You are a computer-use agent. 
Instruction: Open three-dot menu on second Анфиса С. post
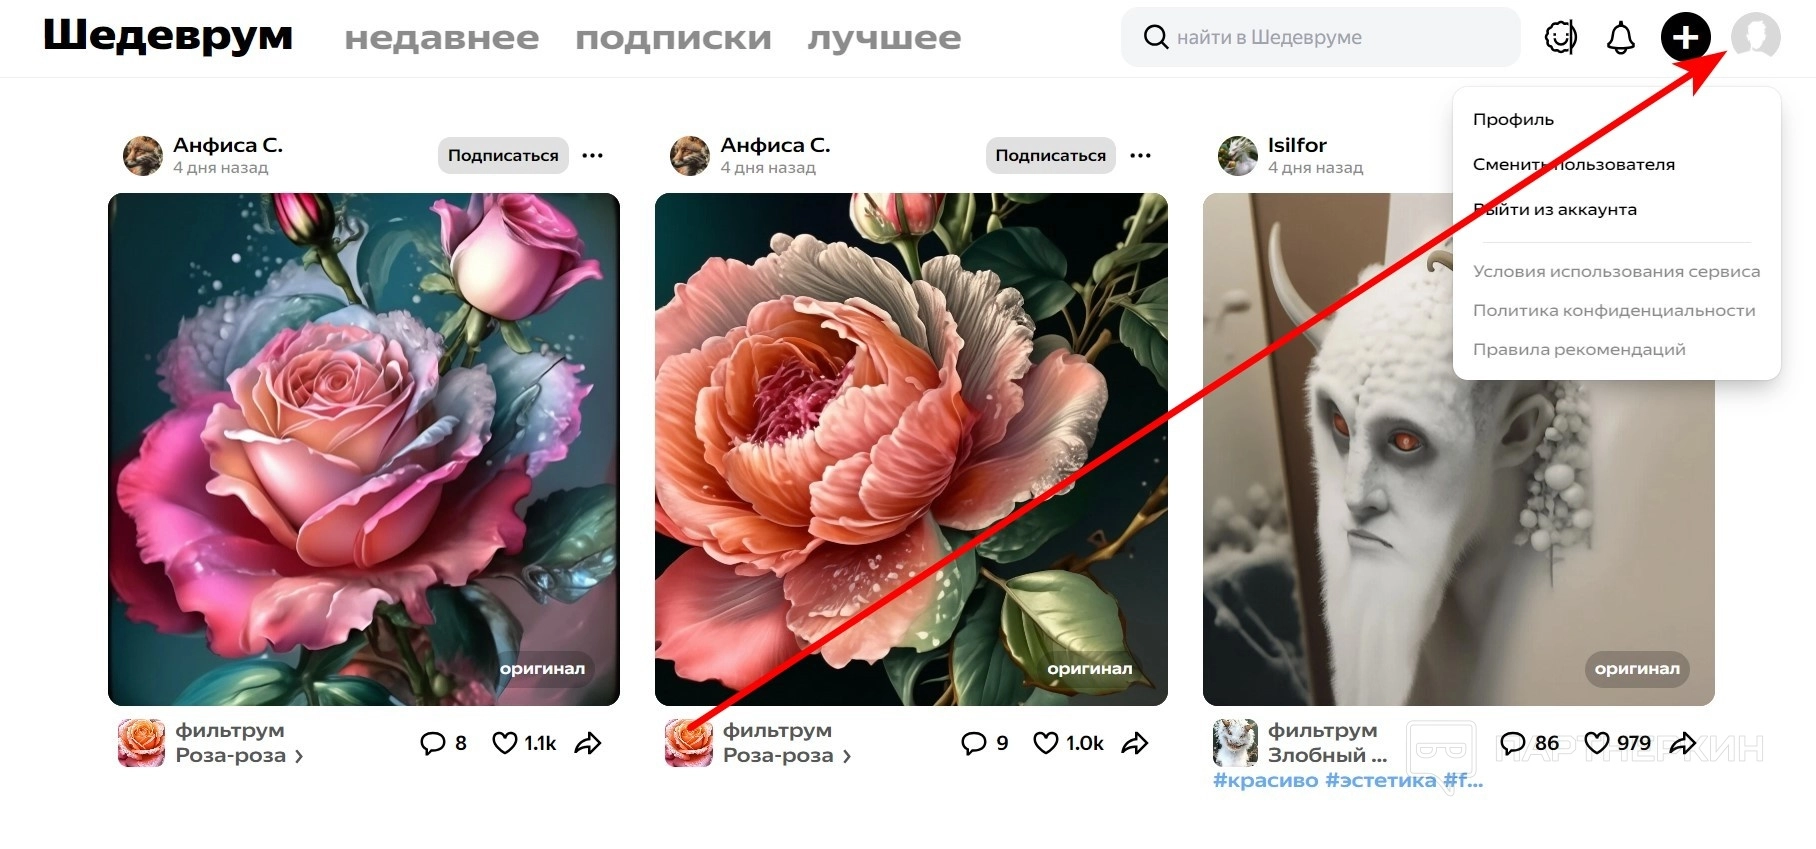tap(1141, 155)
